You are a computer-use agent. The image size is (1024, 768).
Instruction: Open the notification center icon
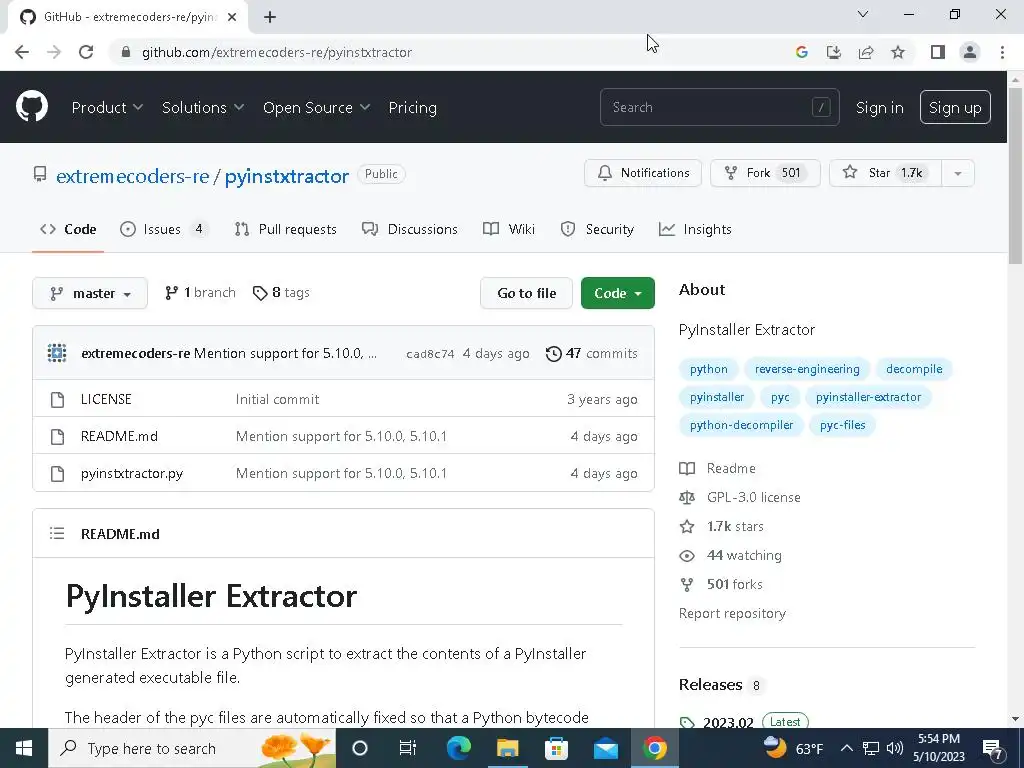click(x=993, y=748)
